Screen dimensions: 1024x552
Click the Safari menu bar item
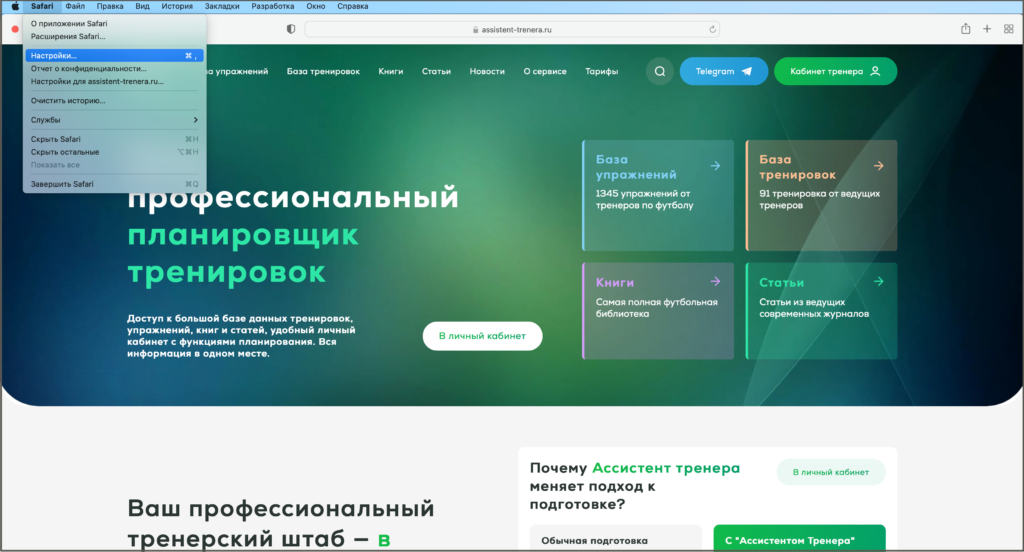tap(42, 6)
